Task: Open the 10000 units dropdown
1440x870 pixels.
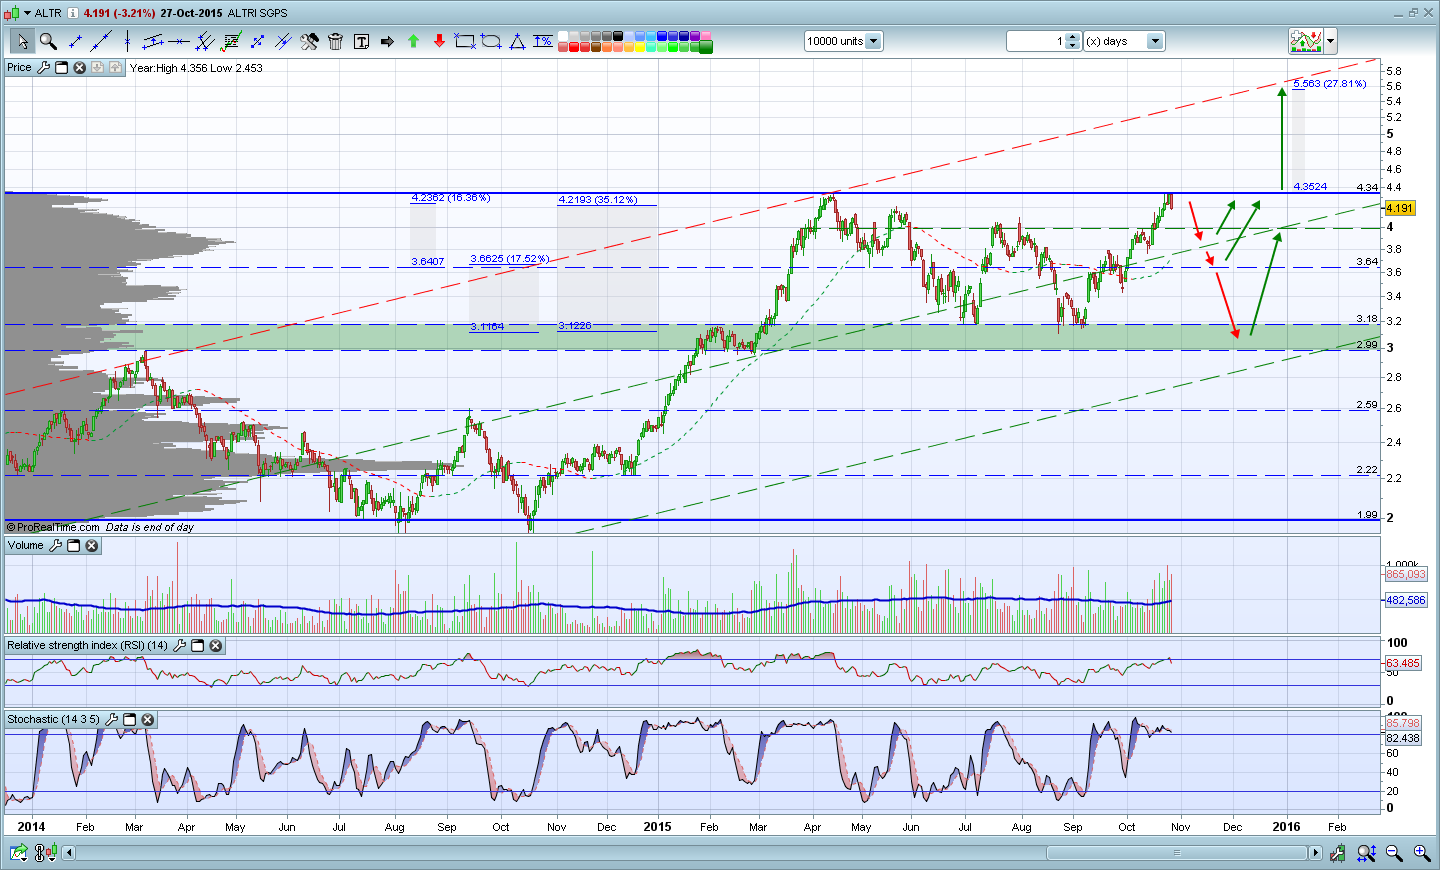Action: (873, 41)
